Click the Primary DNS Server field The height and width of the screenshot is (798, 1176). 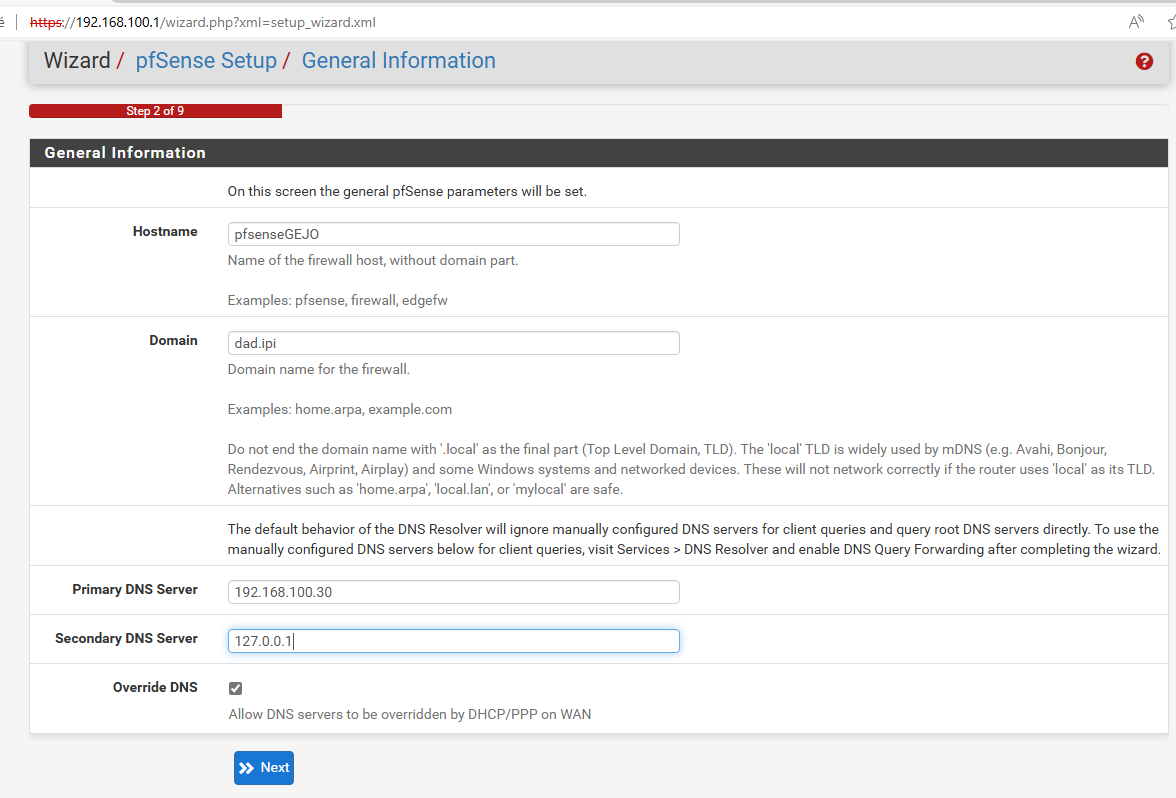pos(454,592)
